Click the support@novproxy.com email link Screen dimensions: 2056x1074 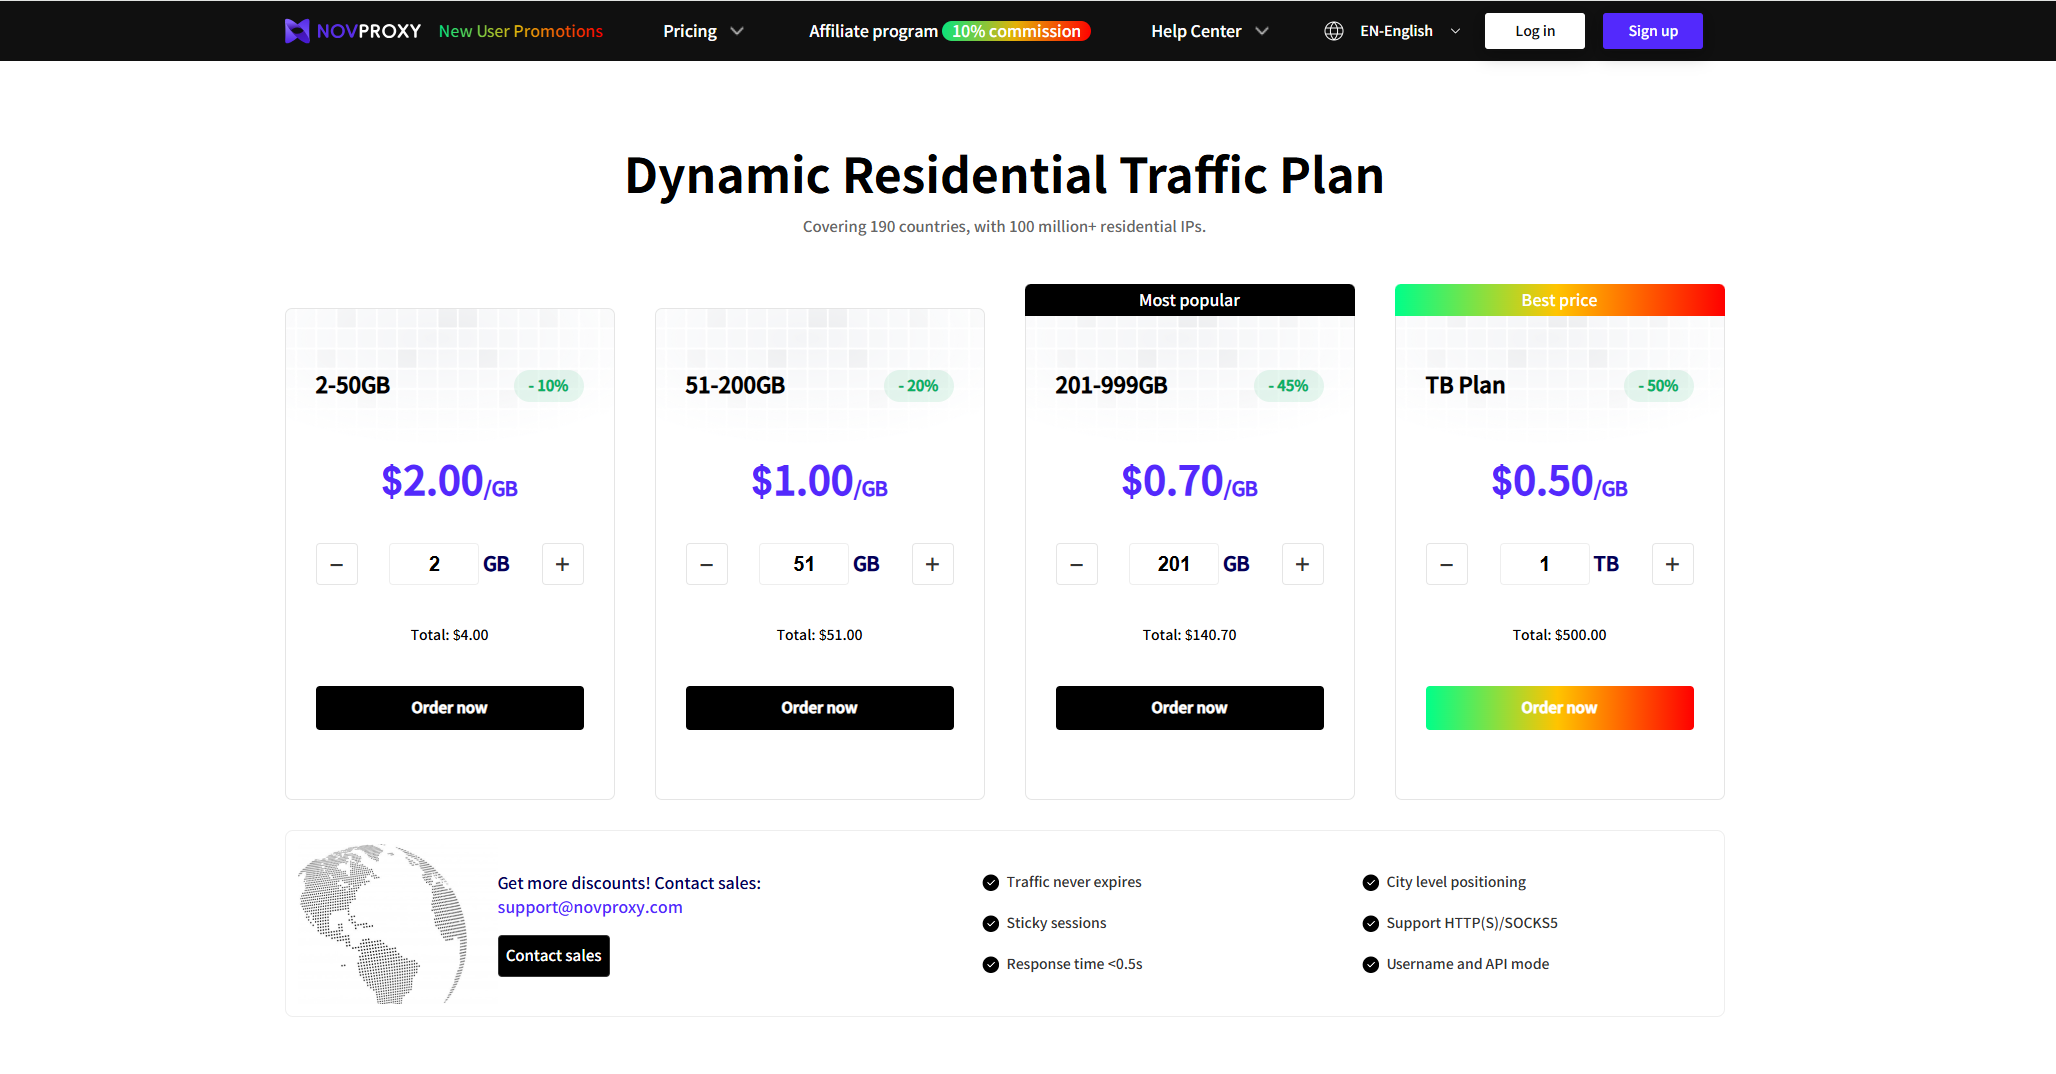point(590,907)
